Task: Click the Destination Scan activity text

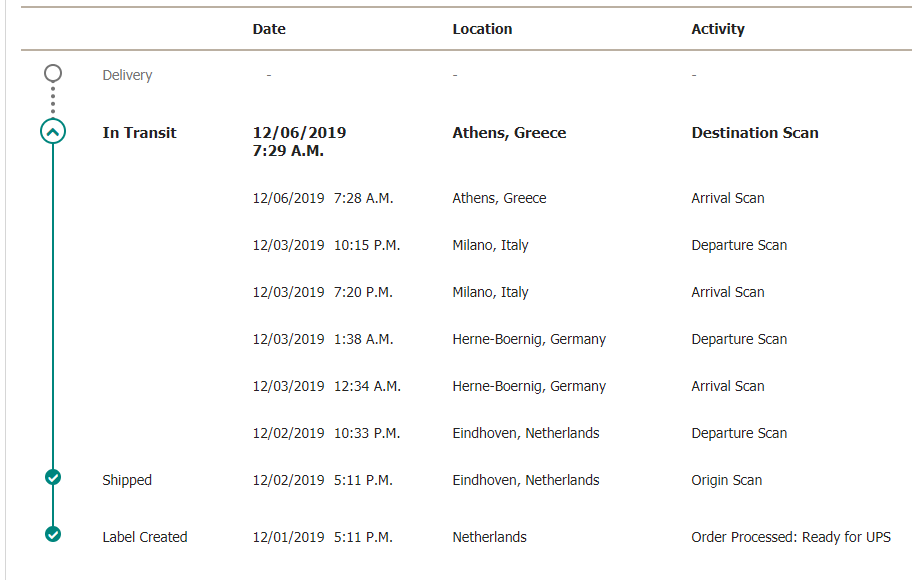Action: (755, 133)
